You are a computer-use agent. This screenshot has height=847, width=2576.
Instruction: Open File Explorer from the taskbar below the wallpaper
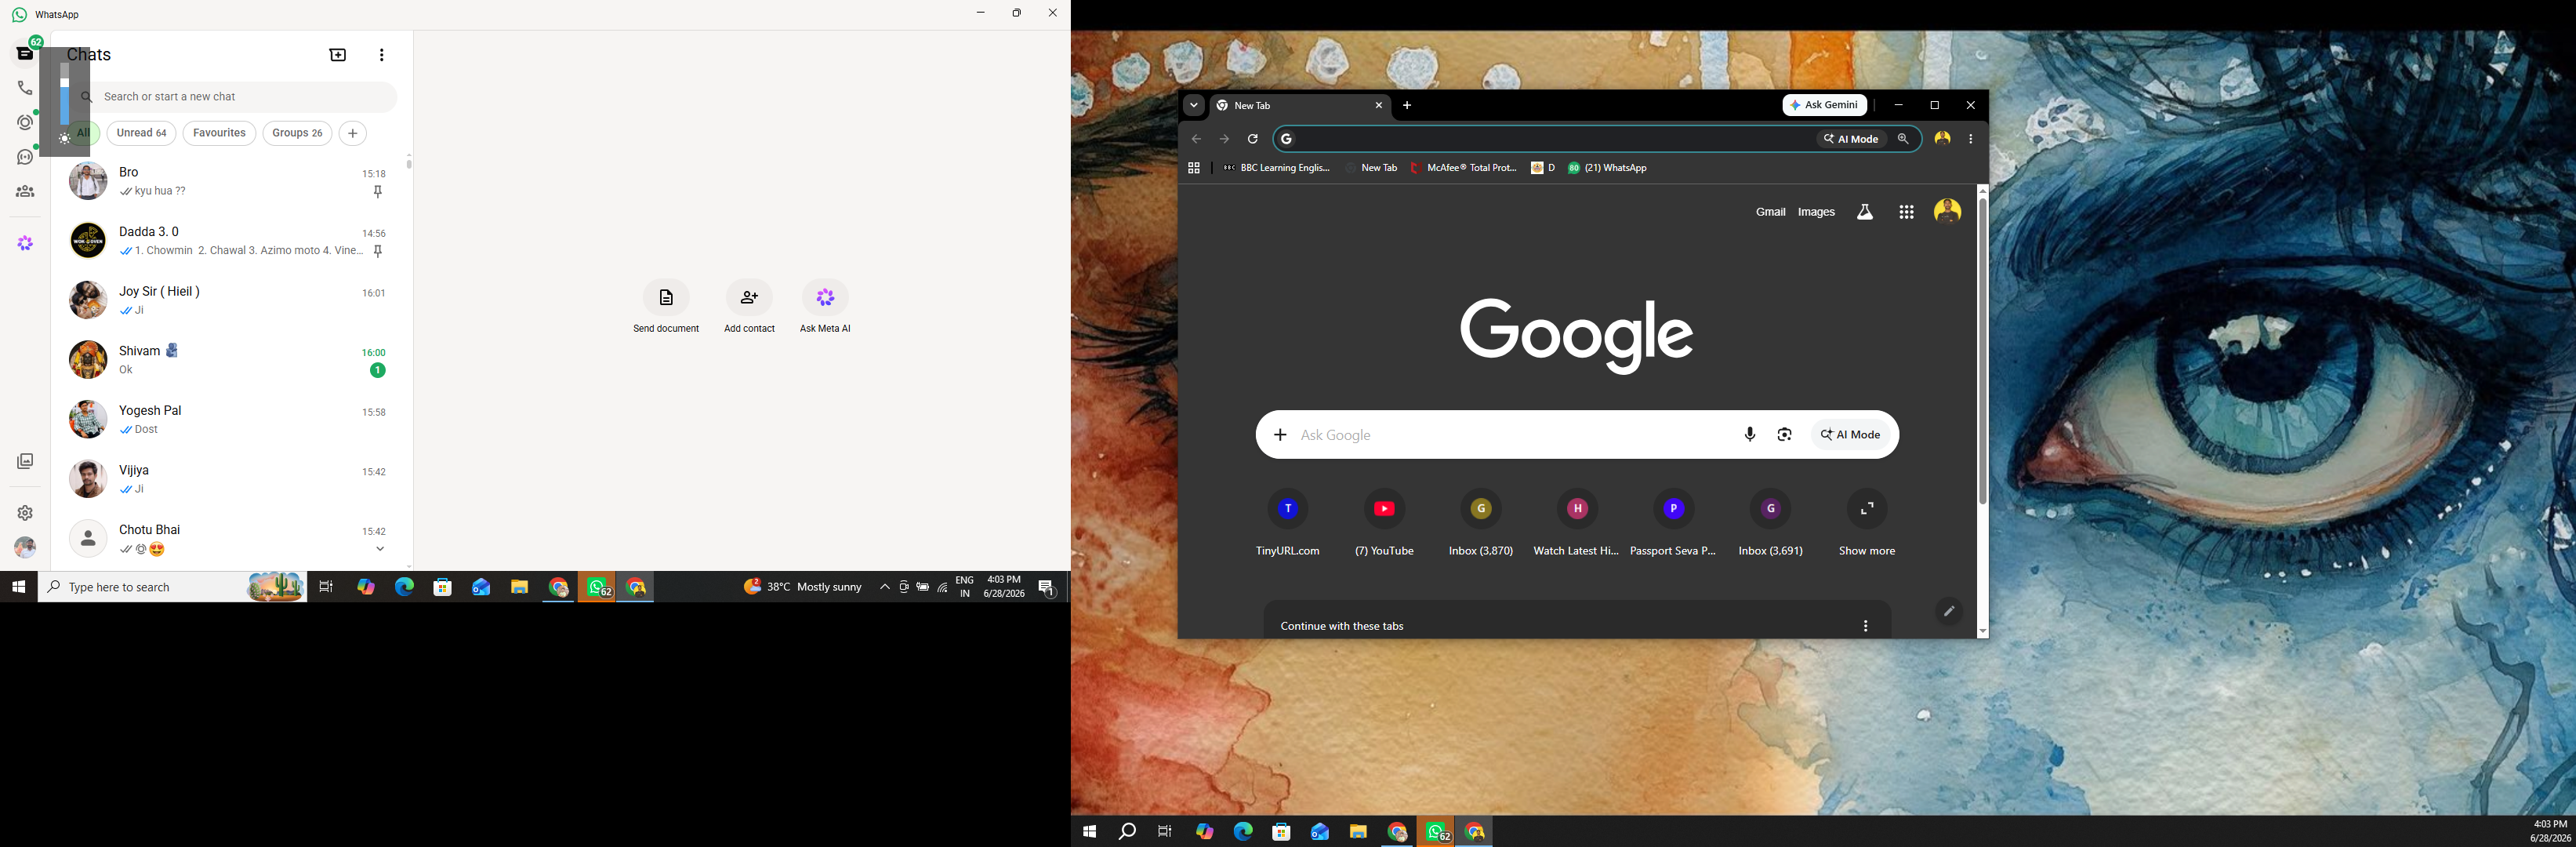(x=1358, y=832)
